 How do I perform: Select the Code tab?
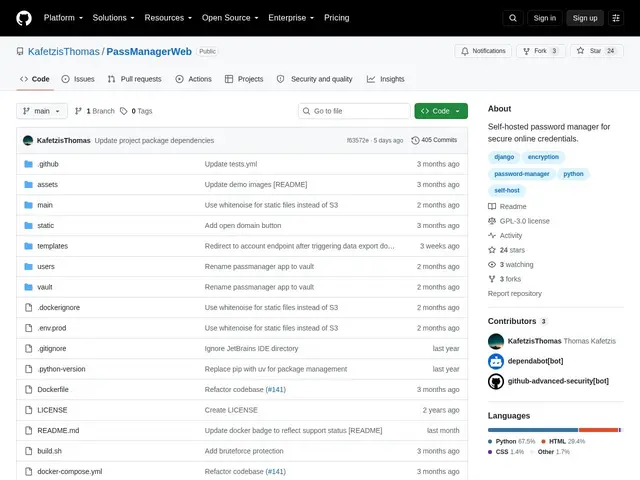click(35, 79)
